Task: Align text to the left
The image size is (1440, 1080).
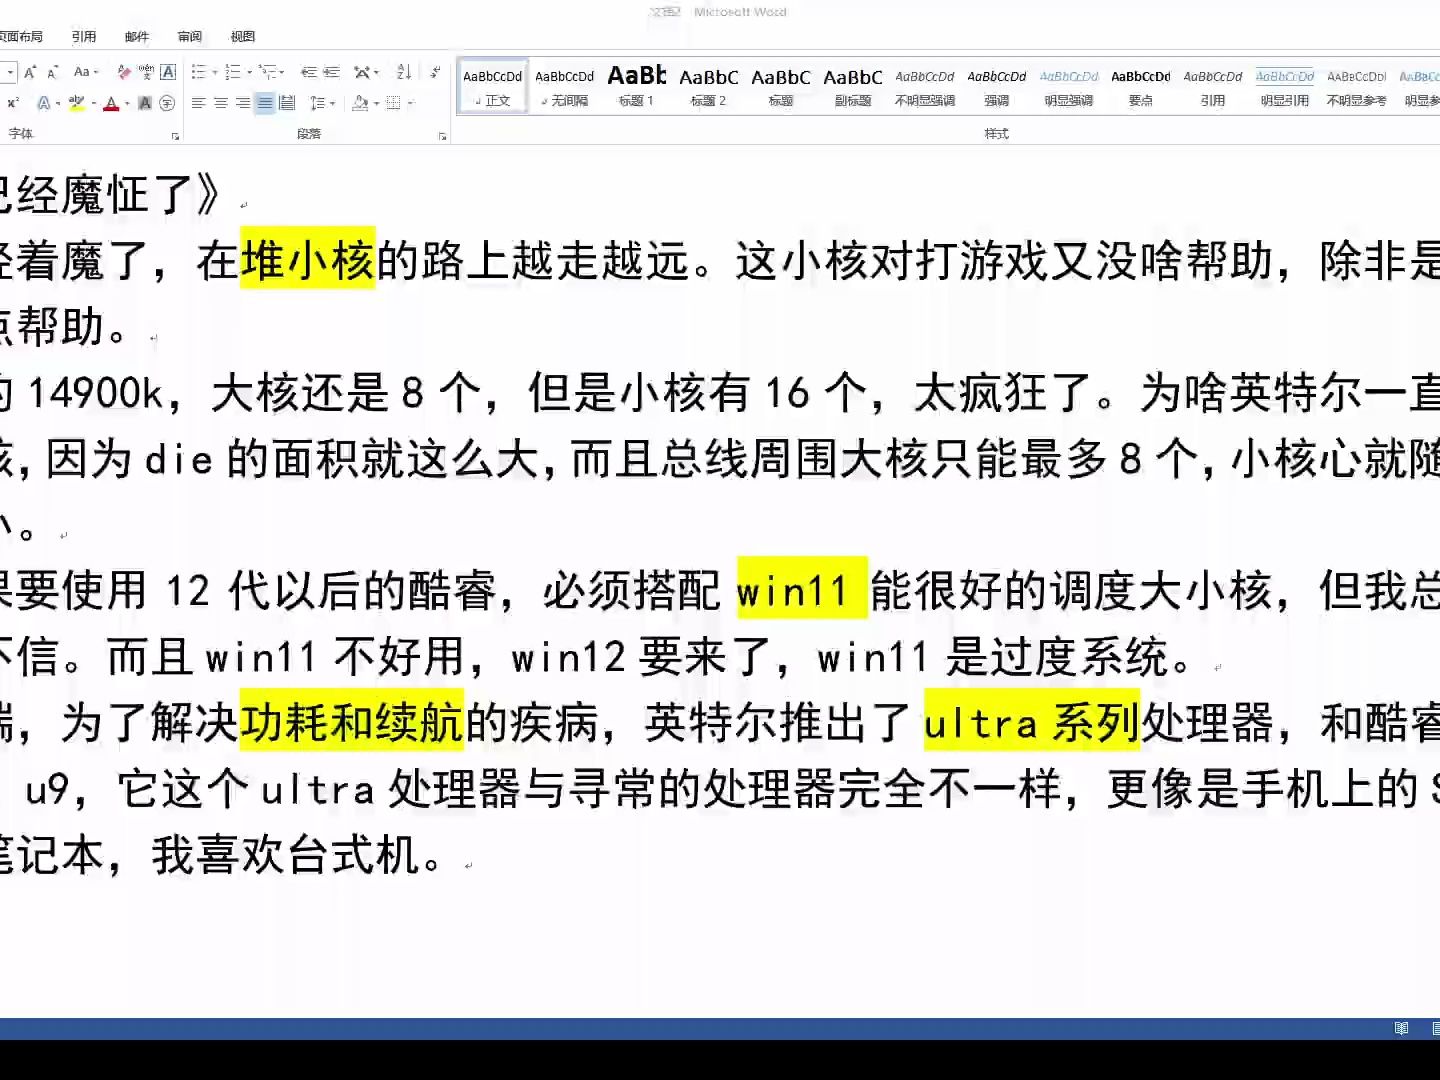Action: (199, 103)
